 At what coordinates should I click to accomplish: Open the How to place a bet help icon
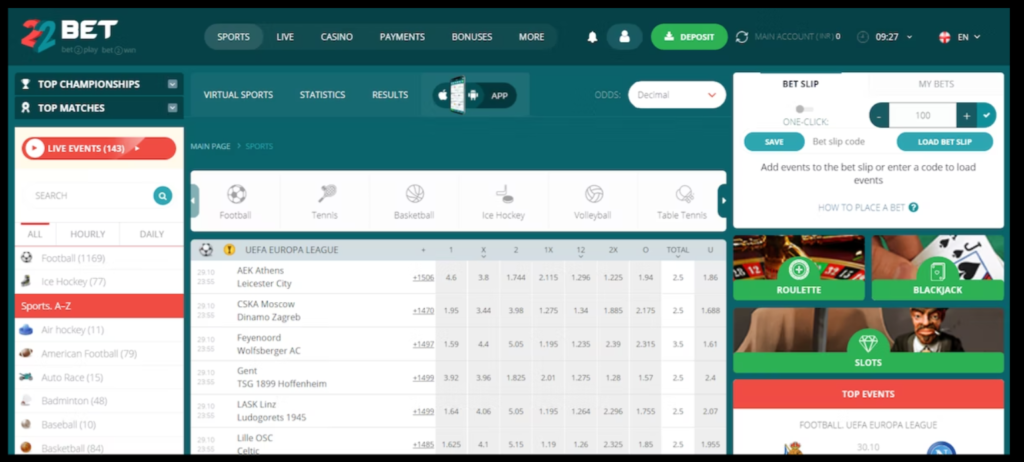[x=914, y=208]
